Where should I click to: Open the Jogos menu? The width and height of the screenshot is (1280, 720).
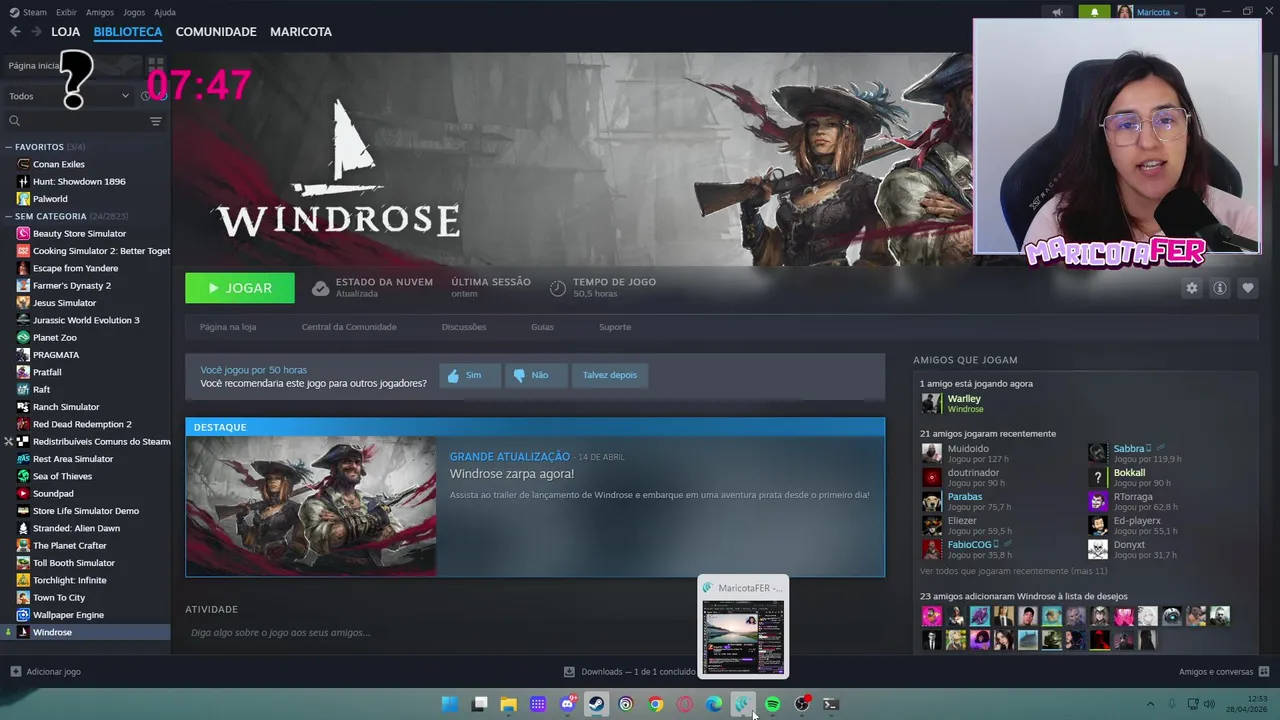point(134,12)
